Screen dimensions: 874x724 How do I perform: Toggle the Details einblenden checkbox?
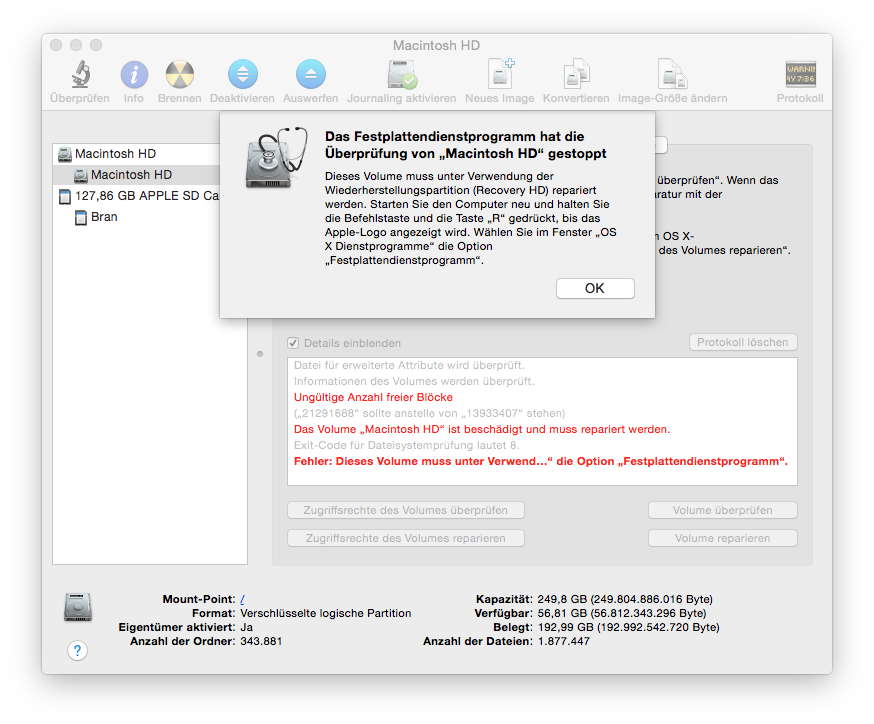pos(293,343)
